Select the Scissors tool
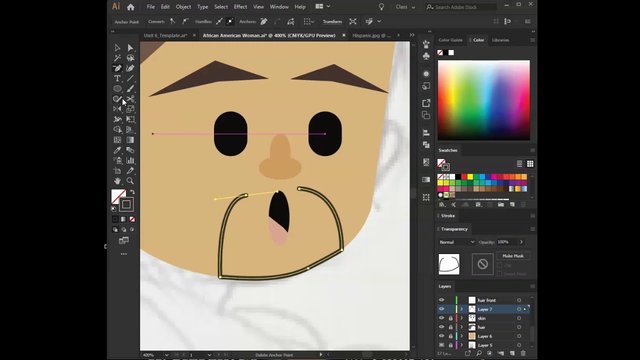This screenshot has width=640, height=360. (x=130, y=99)
